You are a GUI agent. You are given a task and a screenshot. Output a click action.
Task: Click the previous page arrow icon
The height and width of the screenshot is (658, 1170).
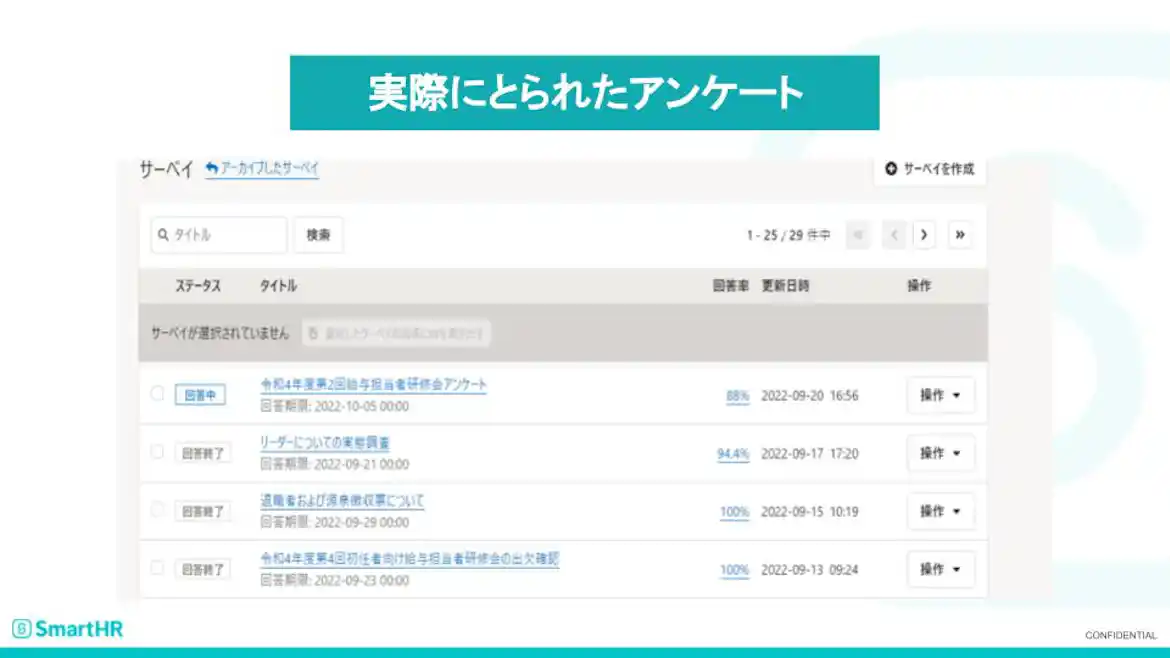(893, 235)
